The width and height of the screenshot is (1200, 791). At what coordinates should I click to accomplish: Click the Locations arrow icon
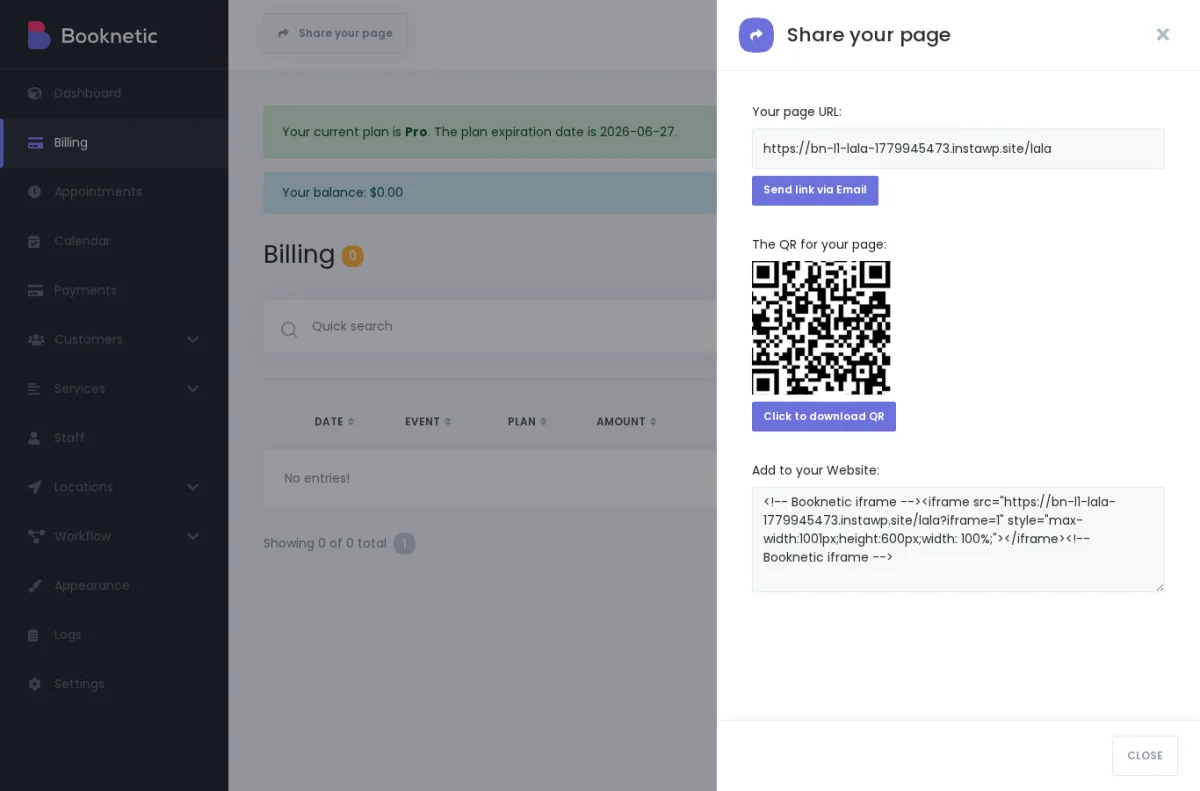tap(35, 487)
